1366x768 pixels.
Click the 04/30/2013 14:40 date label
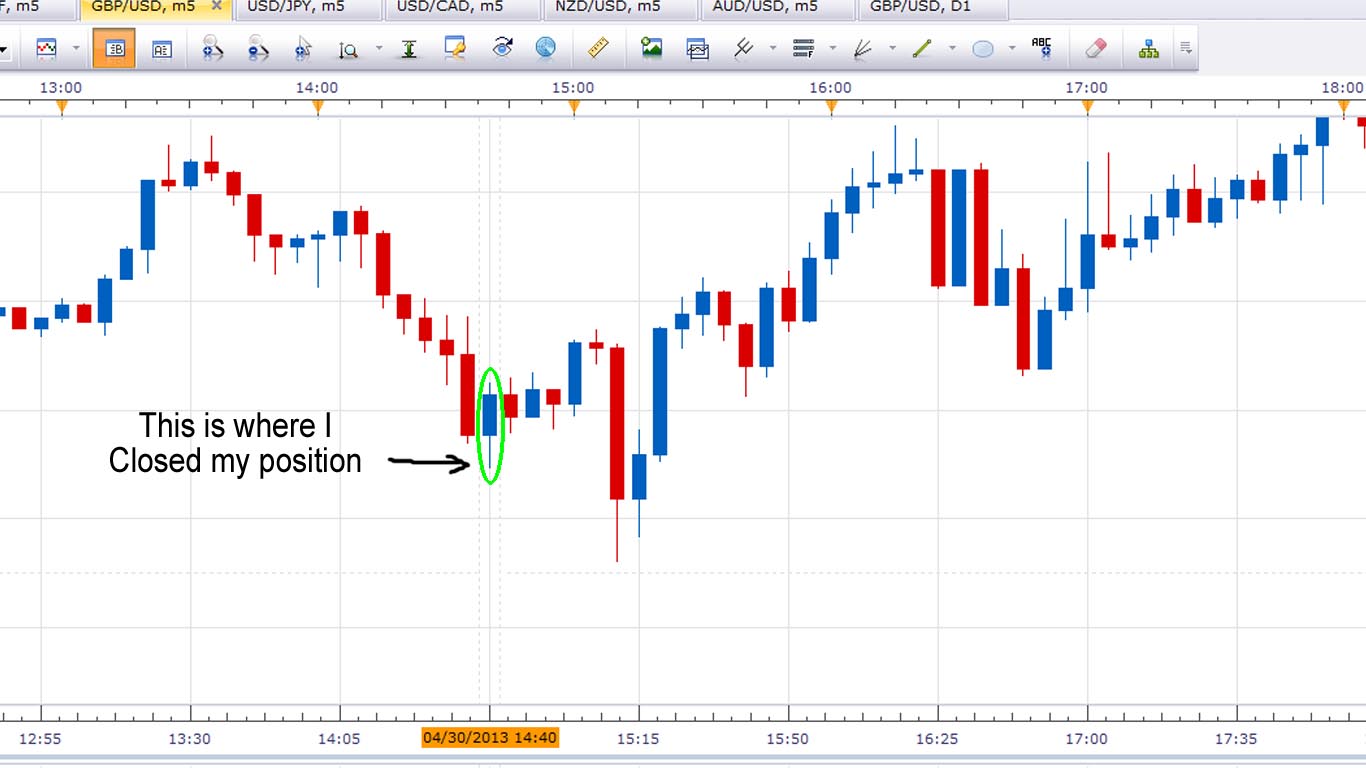[x=490, y=738]
